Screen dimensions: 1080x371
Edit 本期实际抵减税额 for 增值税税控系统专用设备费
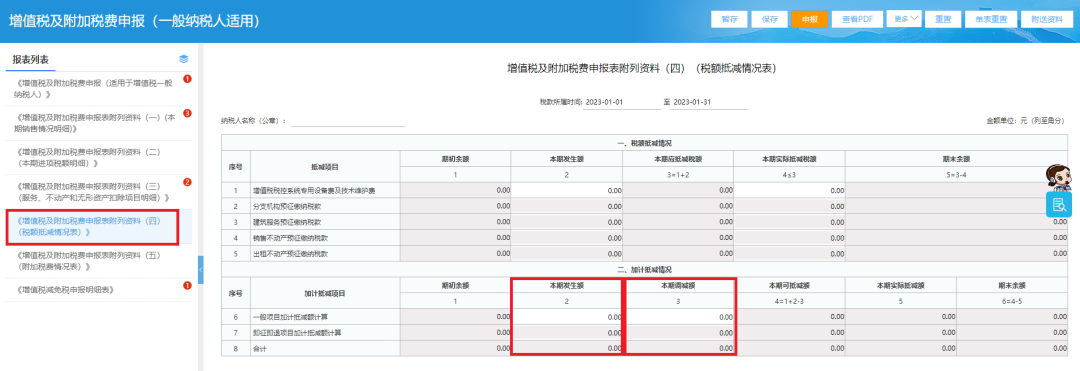(789, 190)
